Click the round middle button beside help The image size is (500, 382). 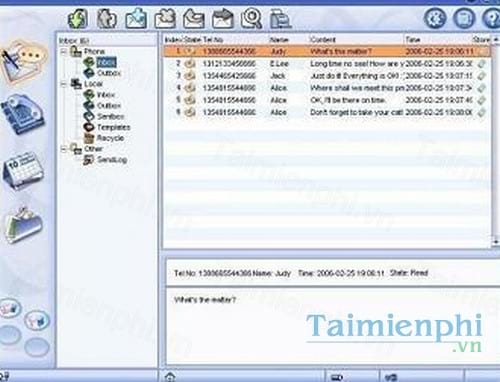tap(464, 18)
